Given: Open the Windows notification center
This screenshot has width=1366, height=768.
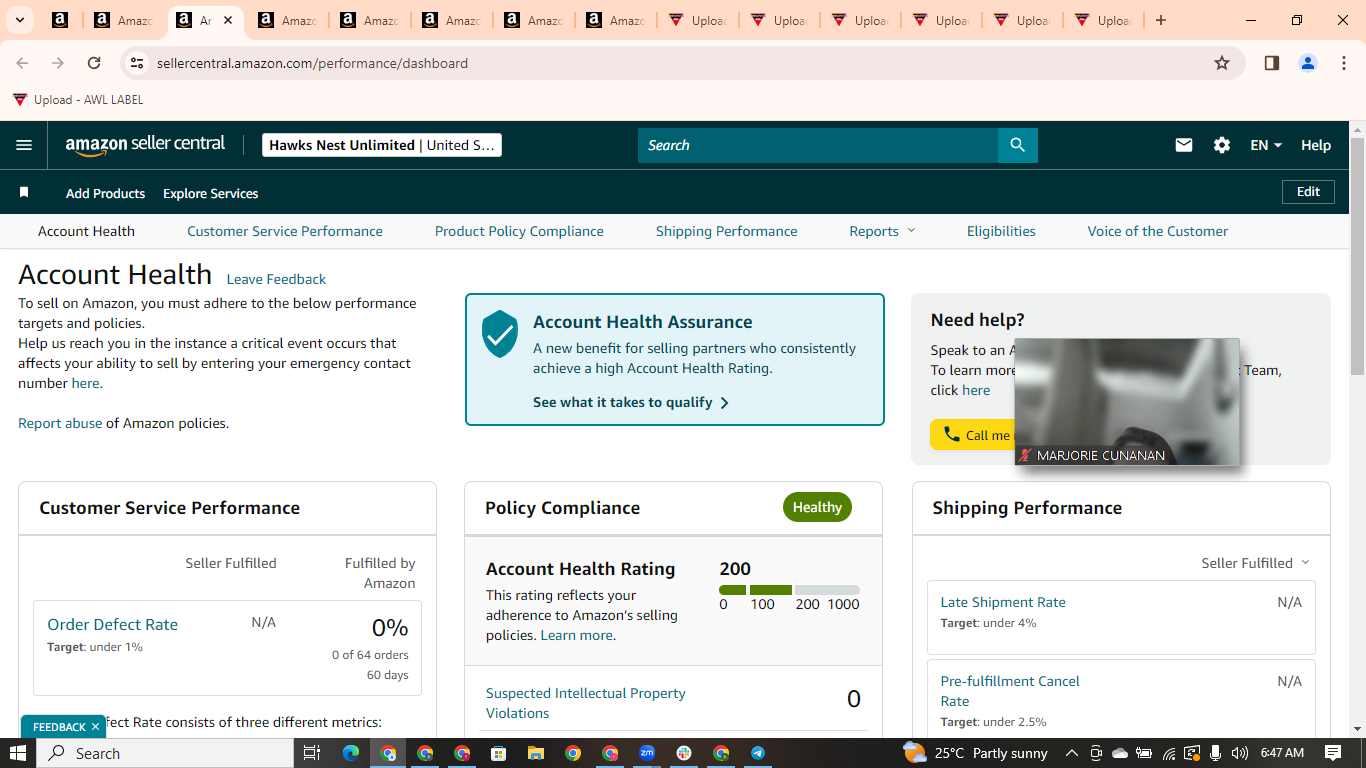Looking at the screenshot, I should tap(1333, 753).
